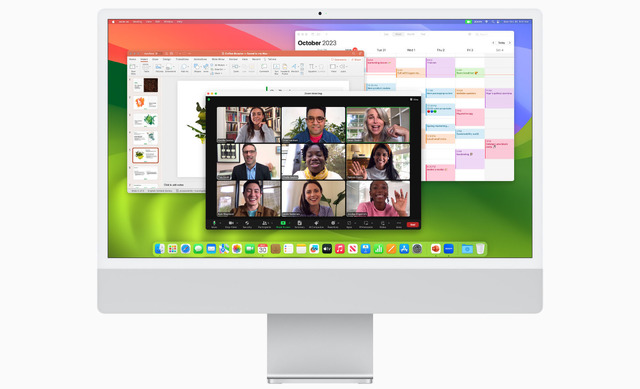Open the Whiteboards icon in Zoom
The width and height of the screenshot is (640, 389).
[366, 224]
